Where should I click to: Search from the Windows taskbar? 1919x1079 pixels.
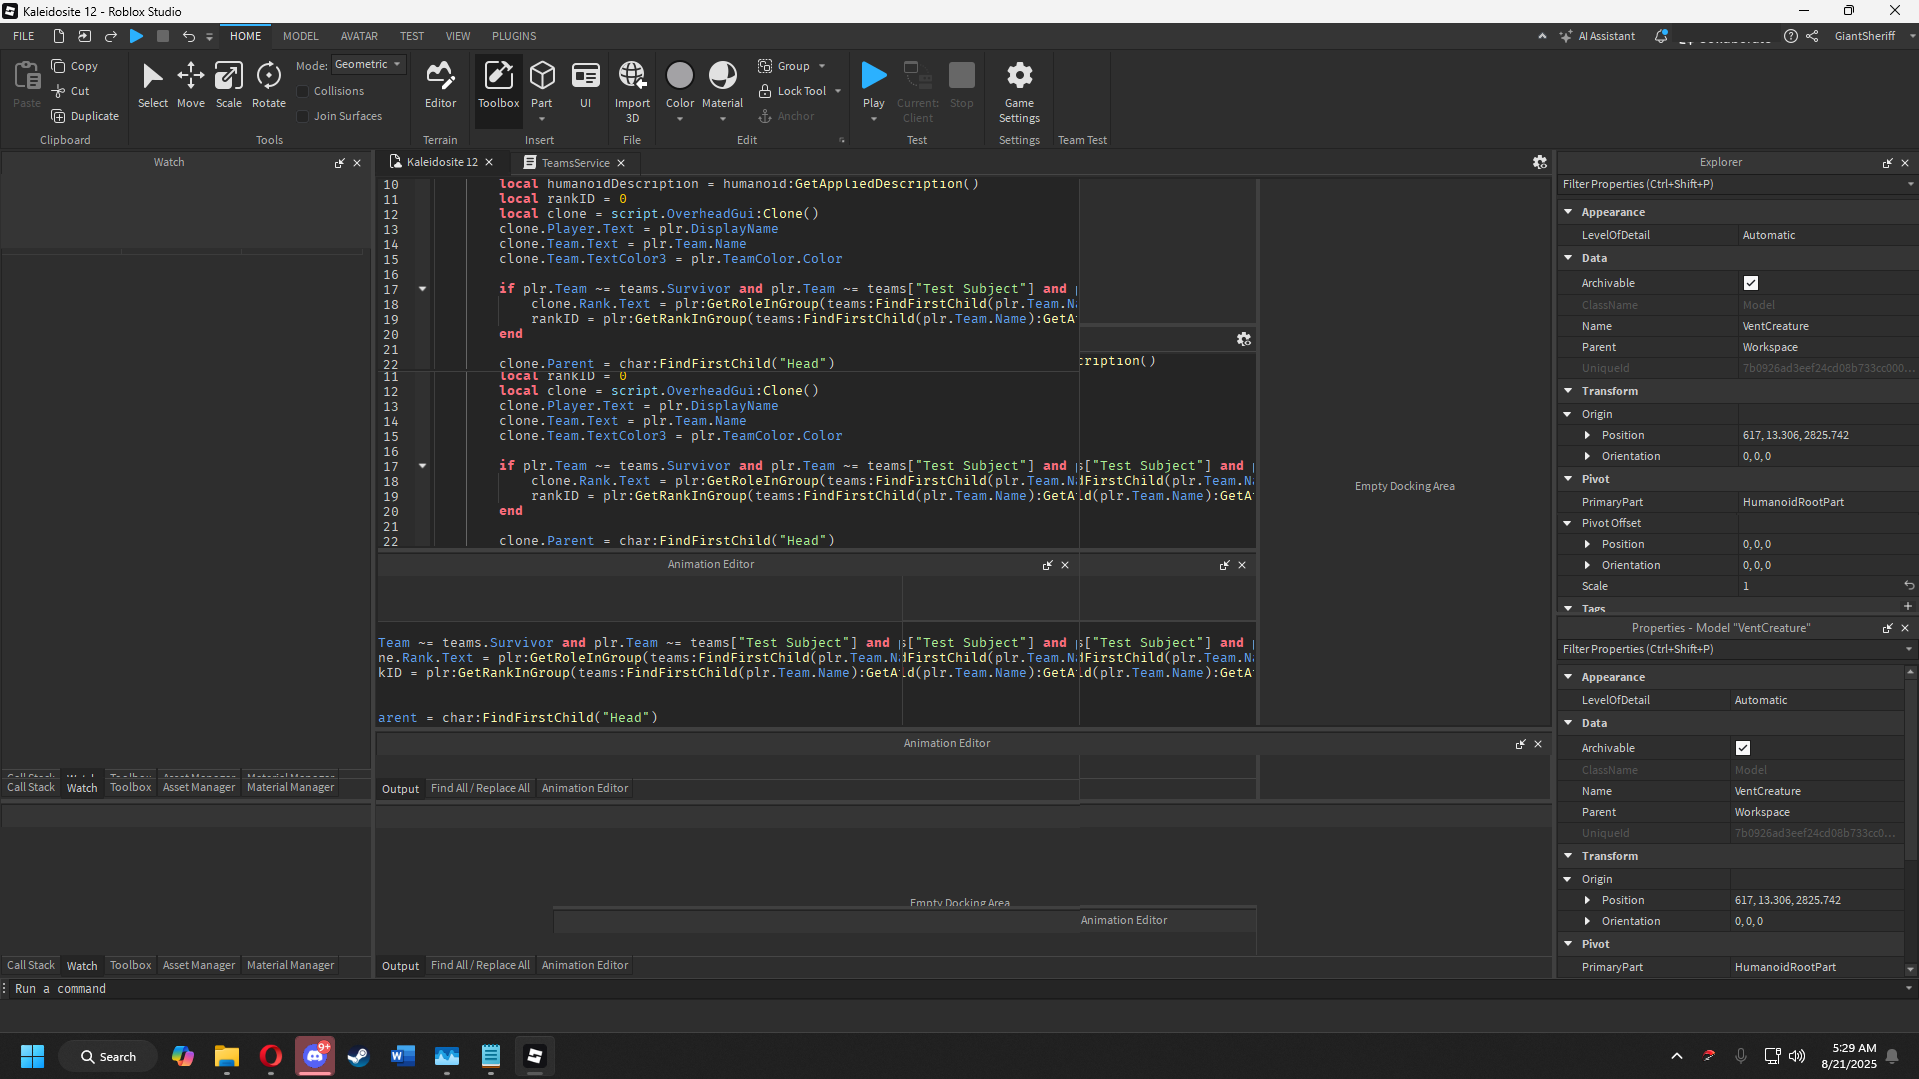tap(108, 1056)
